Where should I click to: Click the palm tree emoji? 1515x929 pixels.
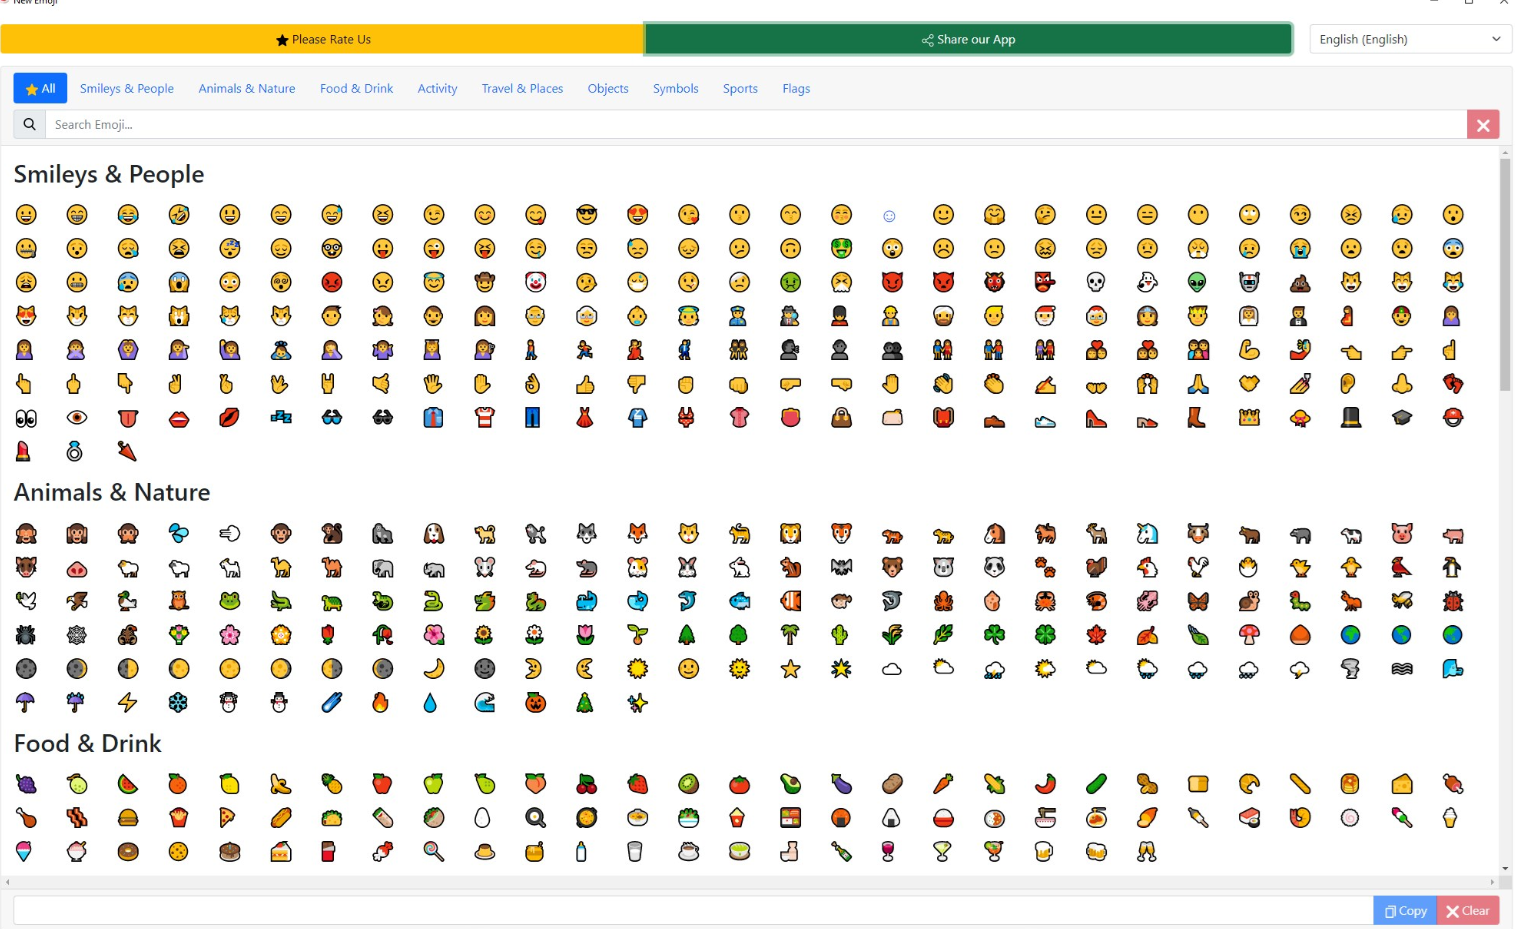click(790, 635)
